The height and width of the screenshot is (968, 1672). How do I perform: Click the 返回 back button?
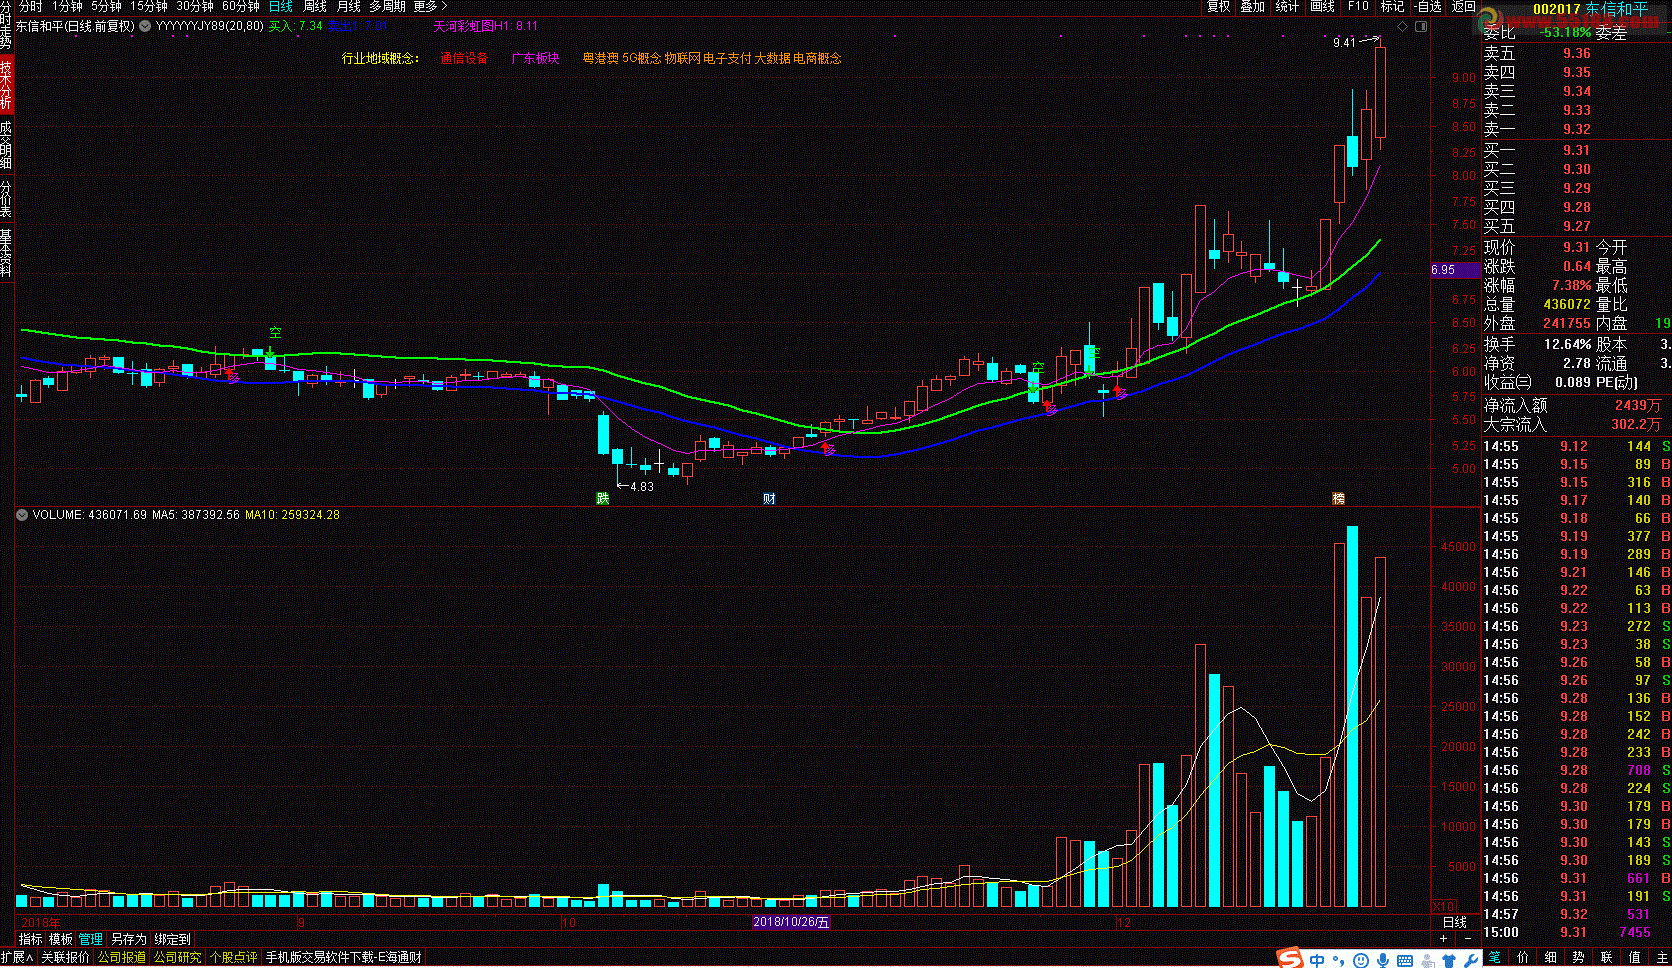tap(1463, 6)
